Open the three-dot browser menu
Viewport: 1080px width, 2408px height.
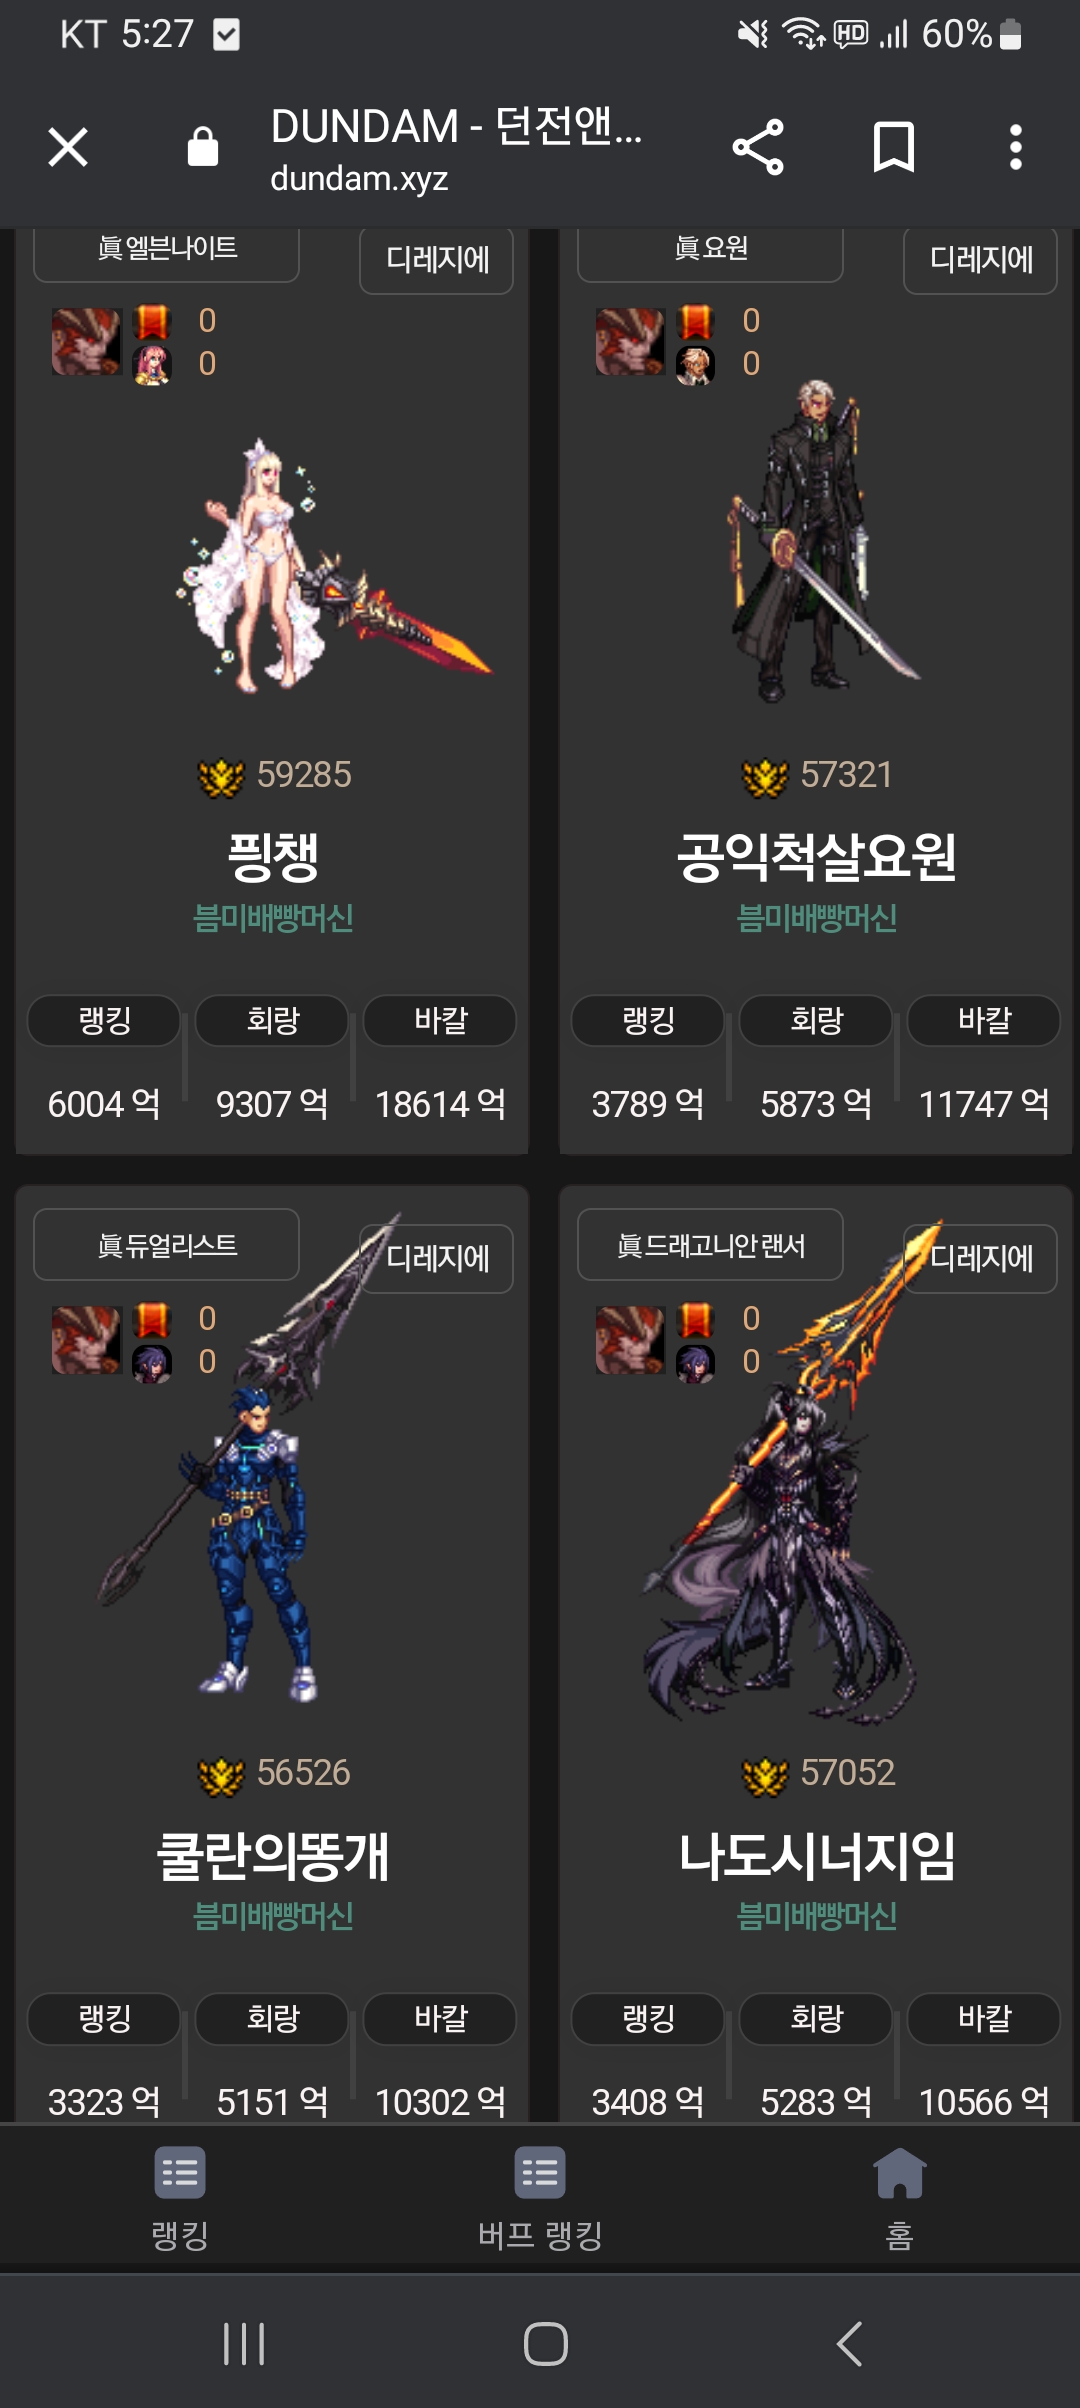(1015, 148)
